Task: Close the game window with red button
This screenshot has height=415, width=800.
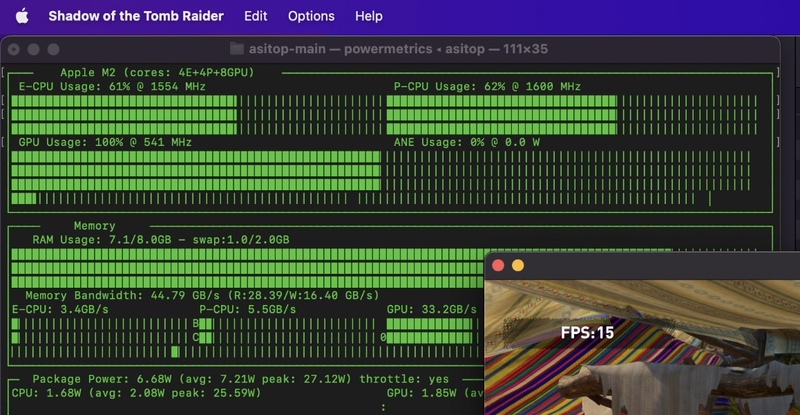Action: pos(498,265)
